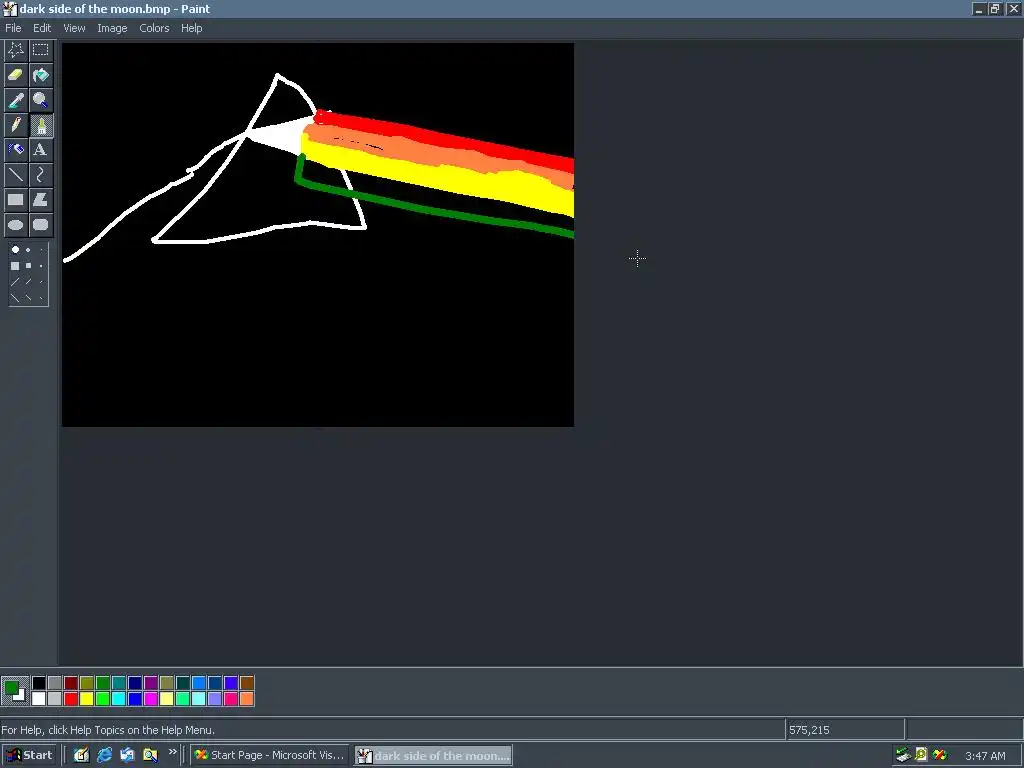The image size is (1024, 768).
Task: Pick the straight Line tool
Action: 16,174
